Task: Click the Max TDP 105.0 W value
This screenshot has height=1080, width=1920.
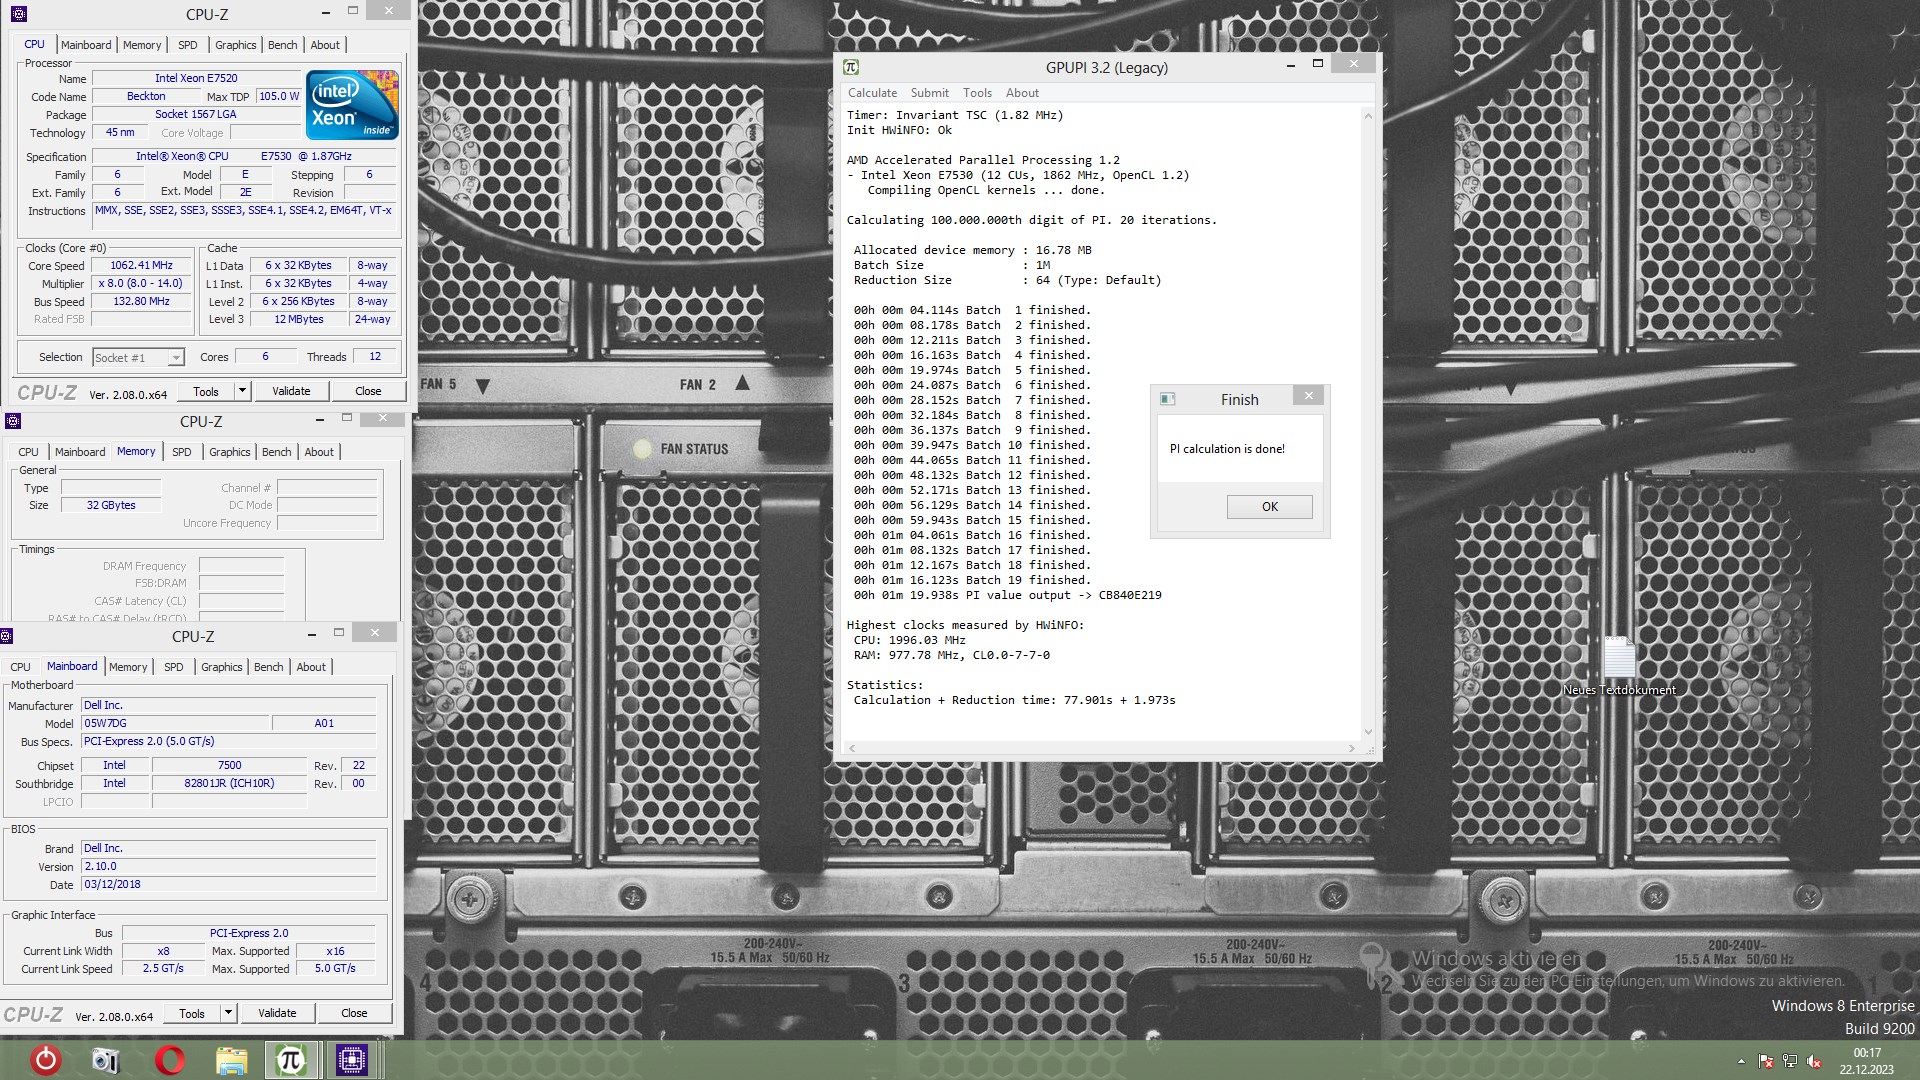Action: click(x=279, y=97)
